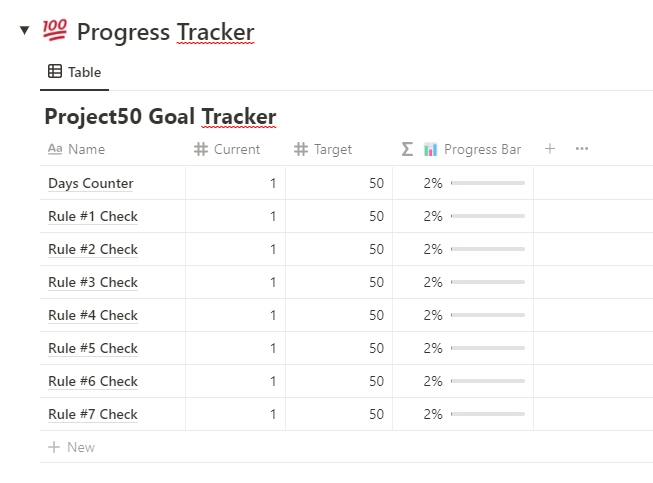653x483 pixels.
Task: Open the Rule #1 Check entry
Action: pyautogui.click(x=93, y=216)
